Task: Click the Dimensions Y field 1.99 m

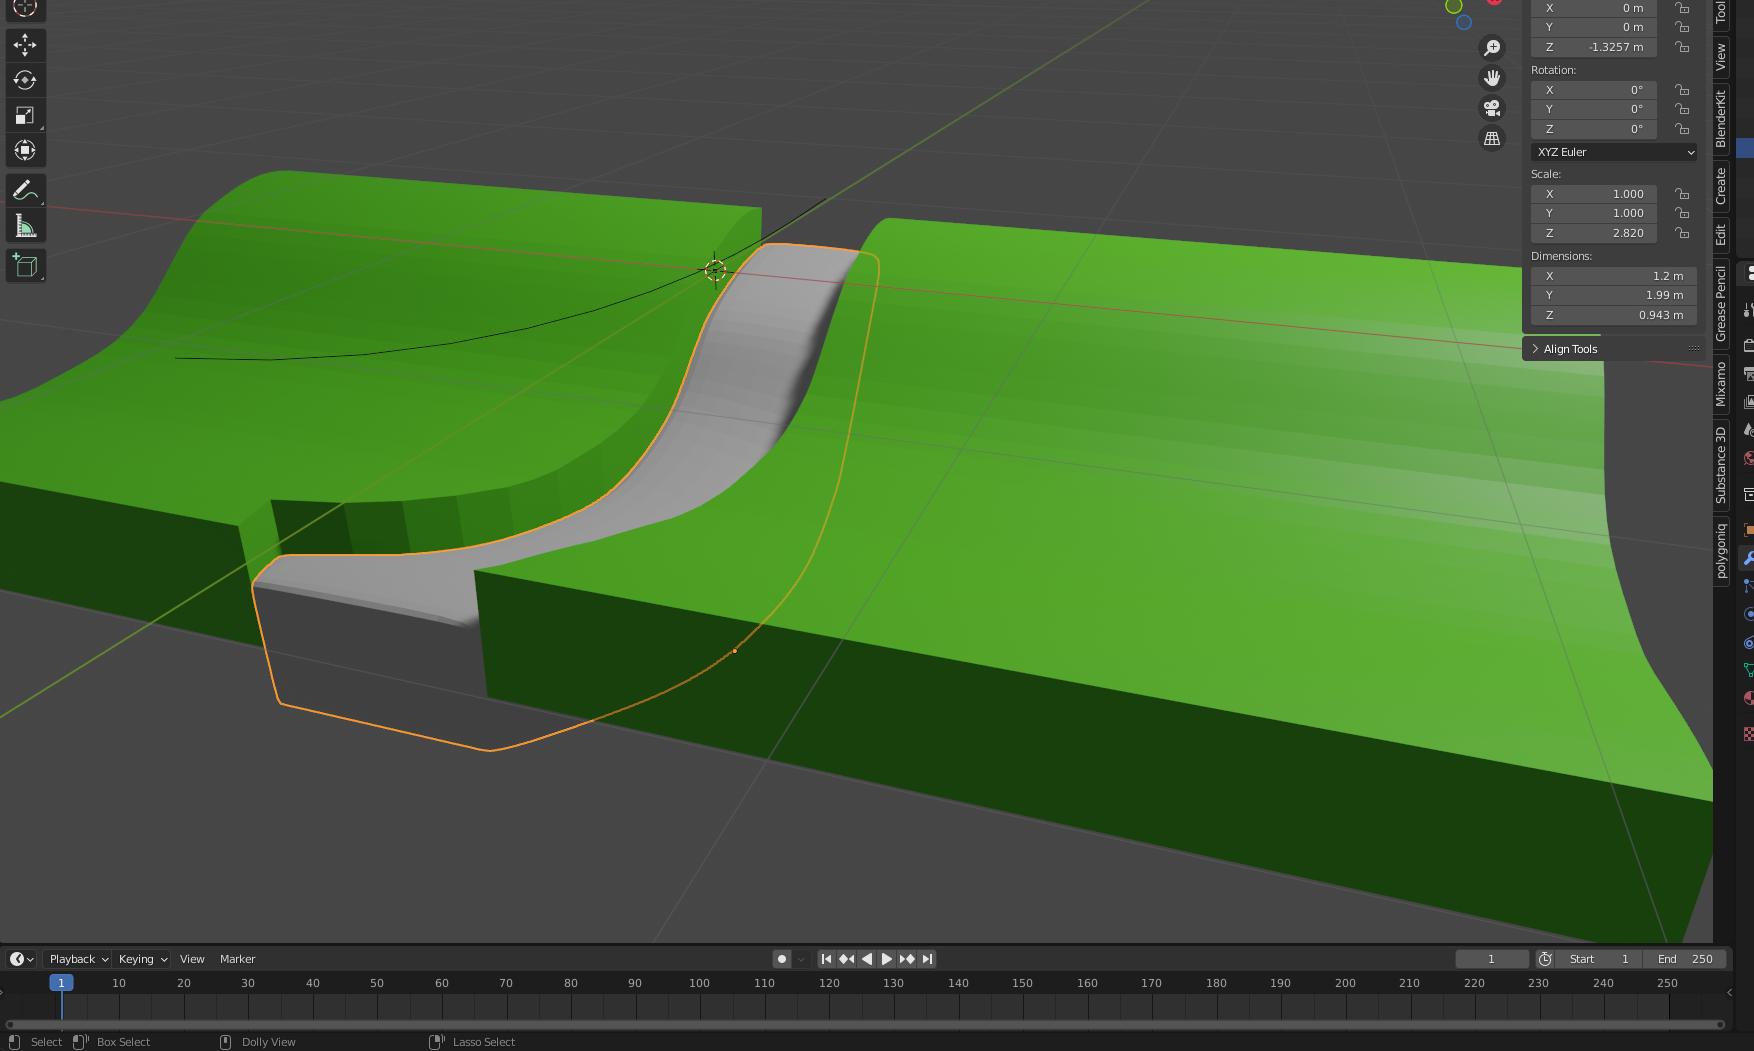Action: [x=1614, y=295]
